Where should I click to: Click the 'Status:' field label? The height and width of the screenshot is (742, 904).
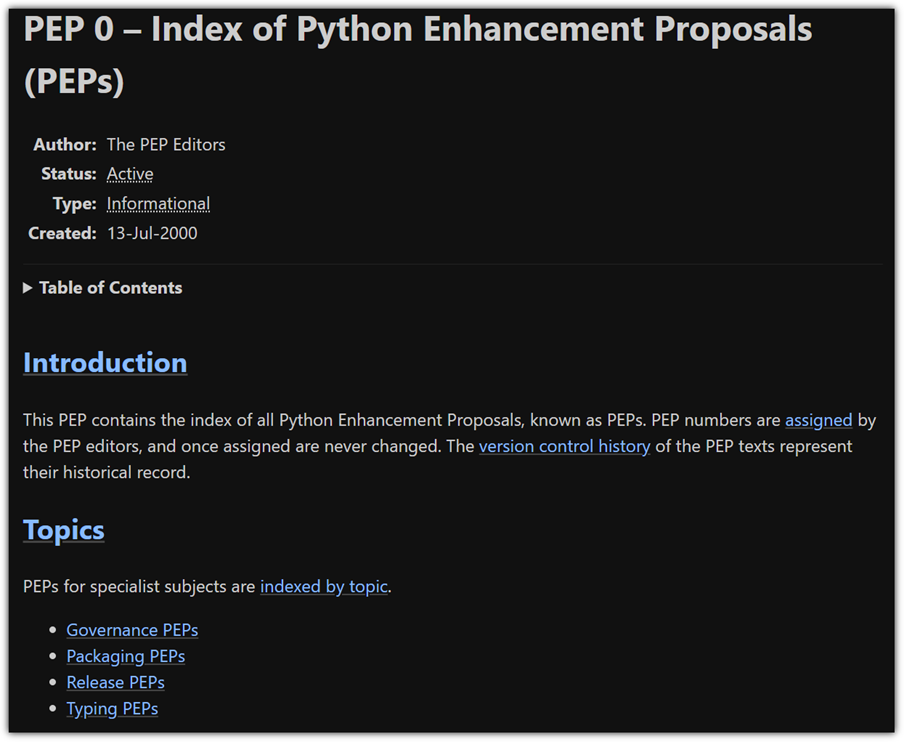pyautogui.click(x=69, y=174)
